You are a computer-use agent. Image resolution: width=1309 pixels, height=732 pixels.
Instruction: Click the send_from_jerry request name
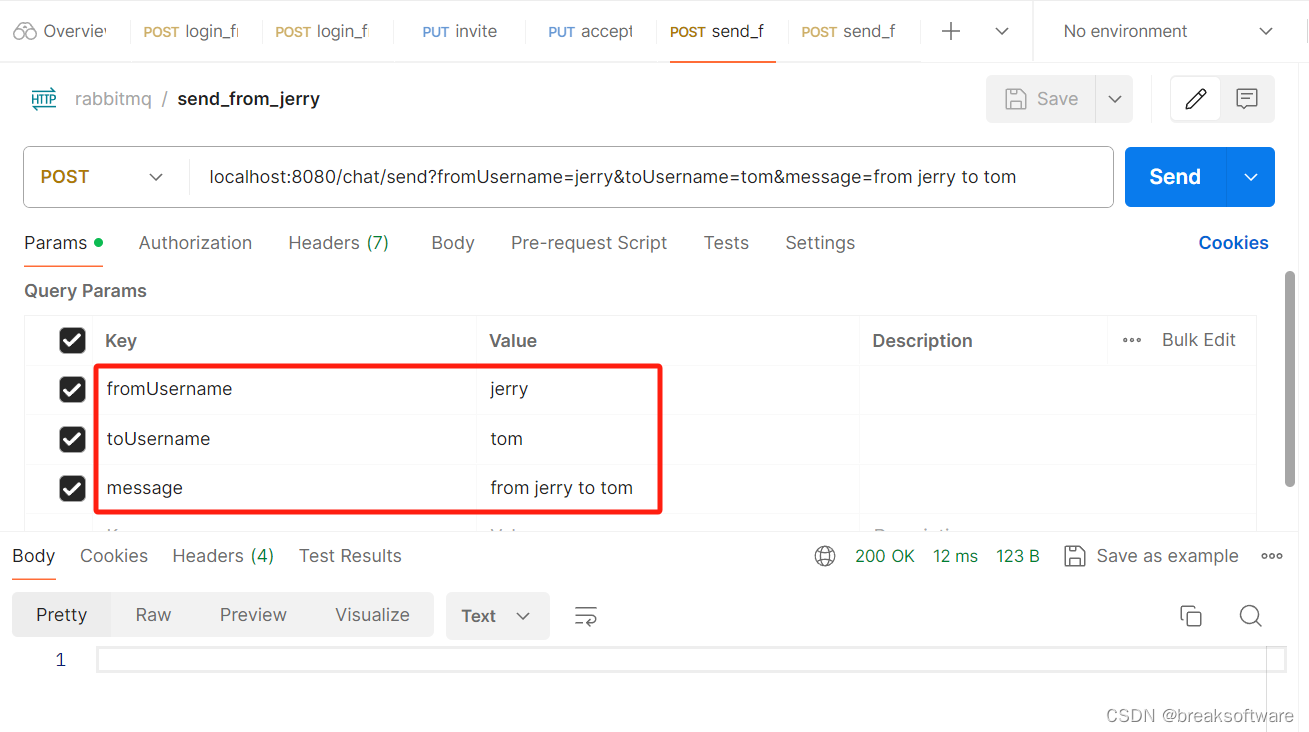tap(249, 99)
